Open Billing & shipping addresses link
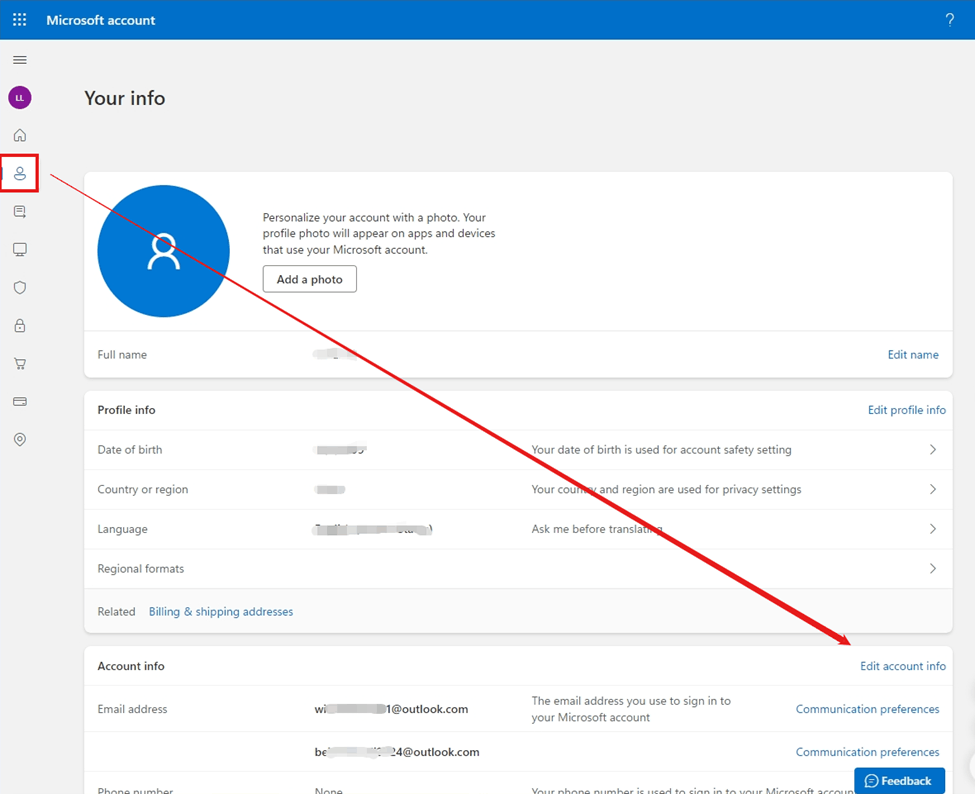Image resolution: width=975 pixels, height=794 pixels. [x=220, y=611]
